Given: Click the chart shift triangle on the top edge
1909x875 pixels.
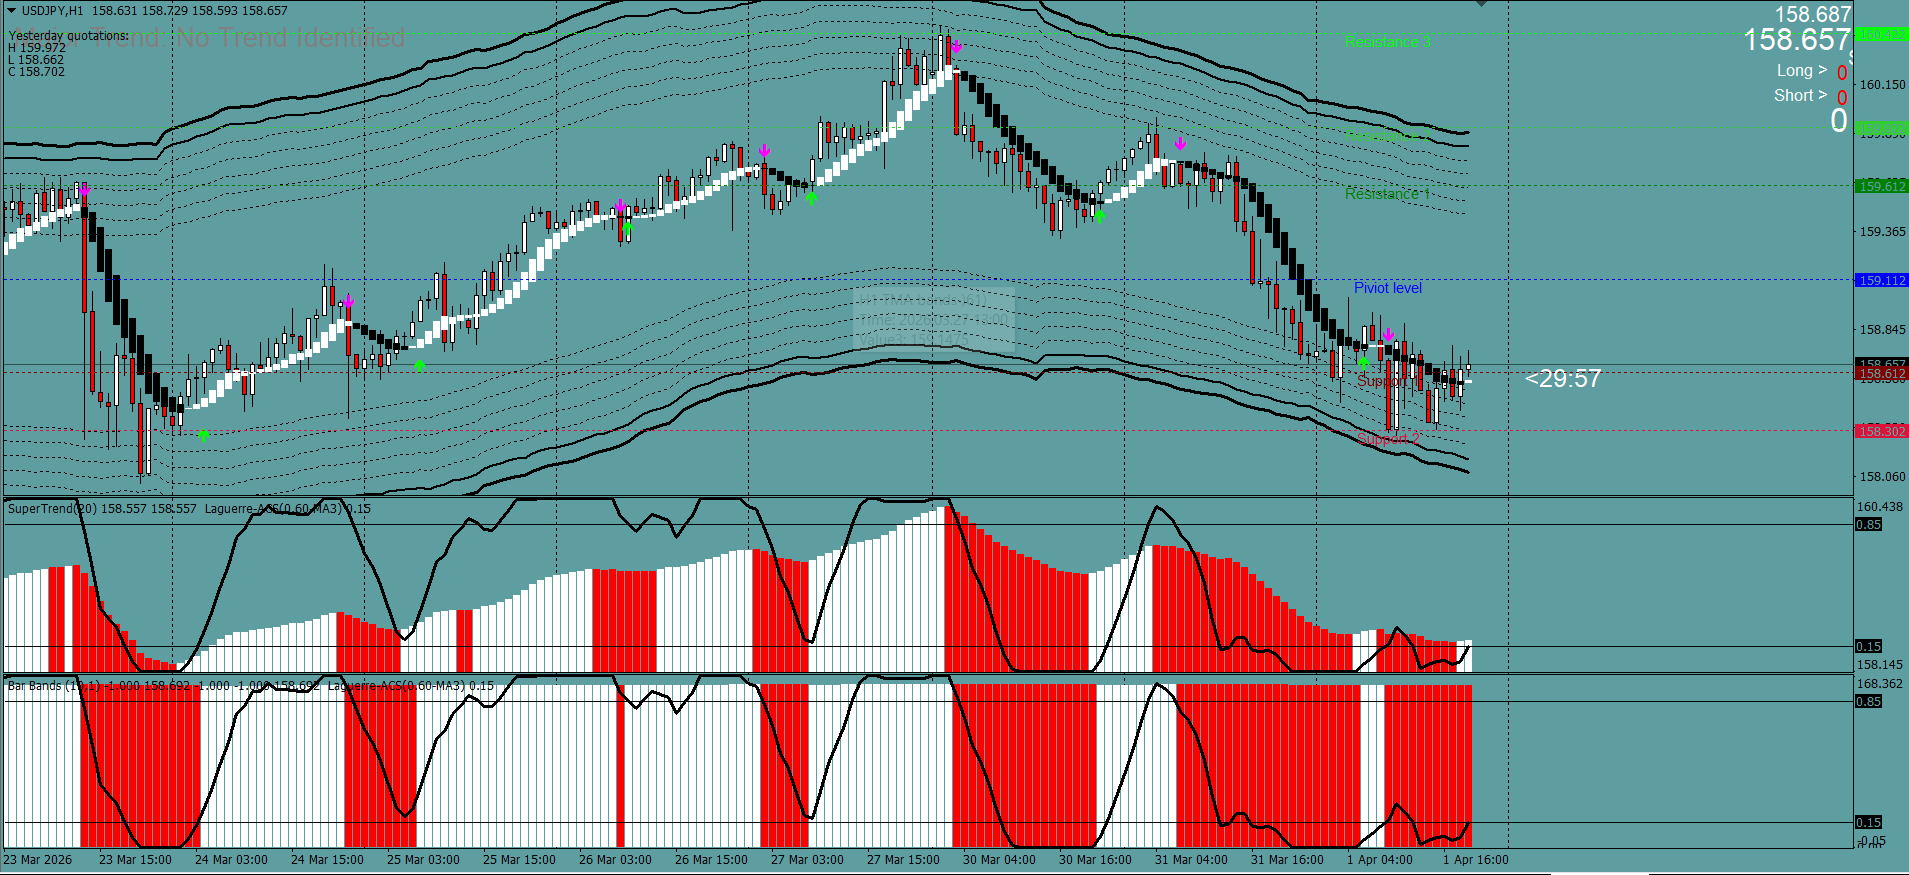Looking at the screenshot, I should (x=1482, y=4).
